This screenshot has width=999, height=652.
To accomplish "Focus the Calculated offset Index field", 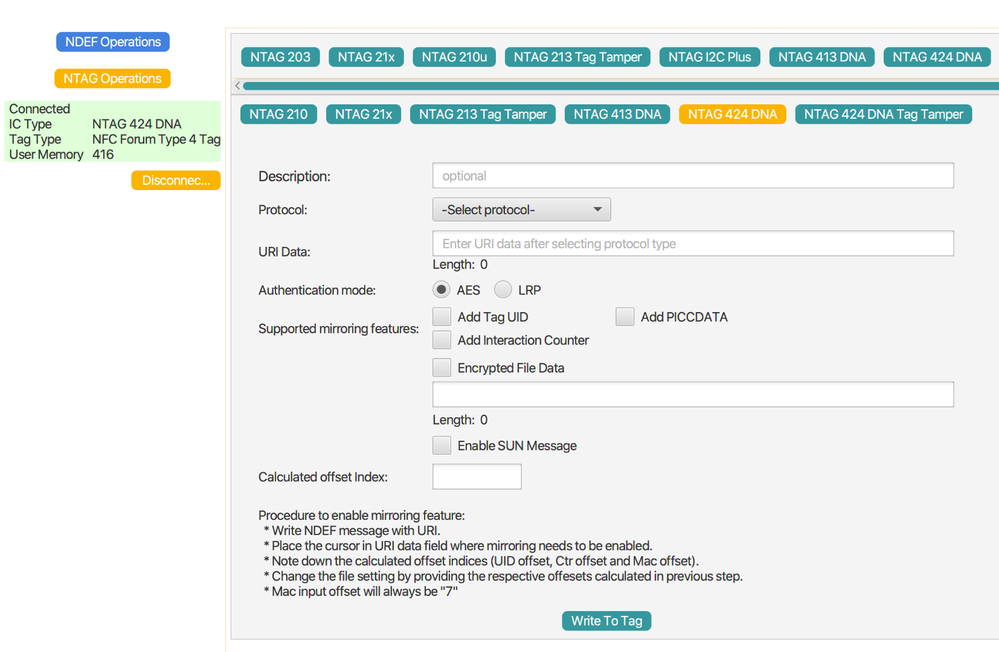I will 477,477.
